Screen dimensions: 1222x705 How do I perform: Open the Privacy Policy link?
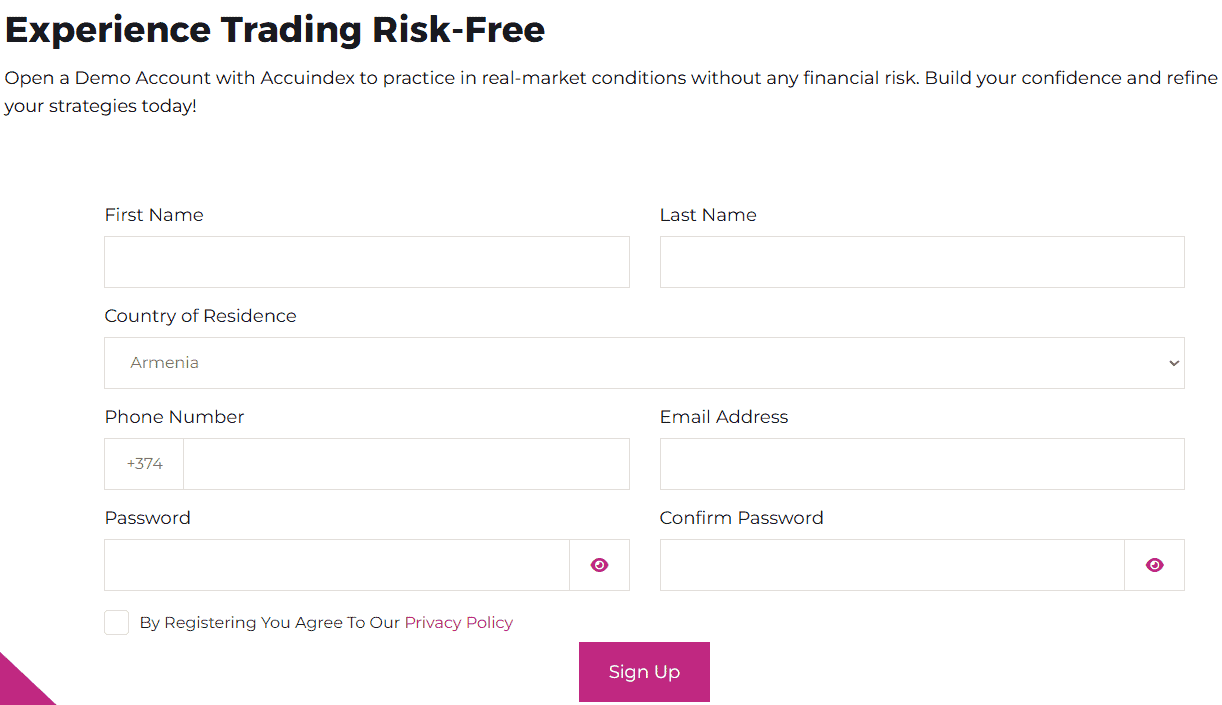[458, 622]
